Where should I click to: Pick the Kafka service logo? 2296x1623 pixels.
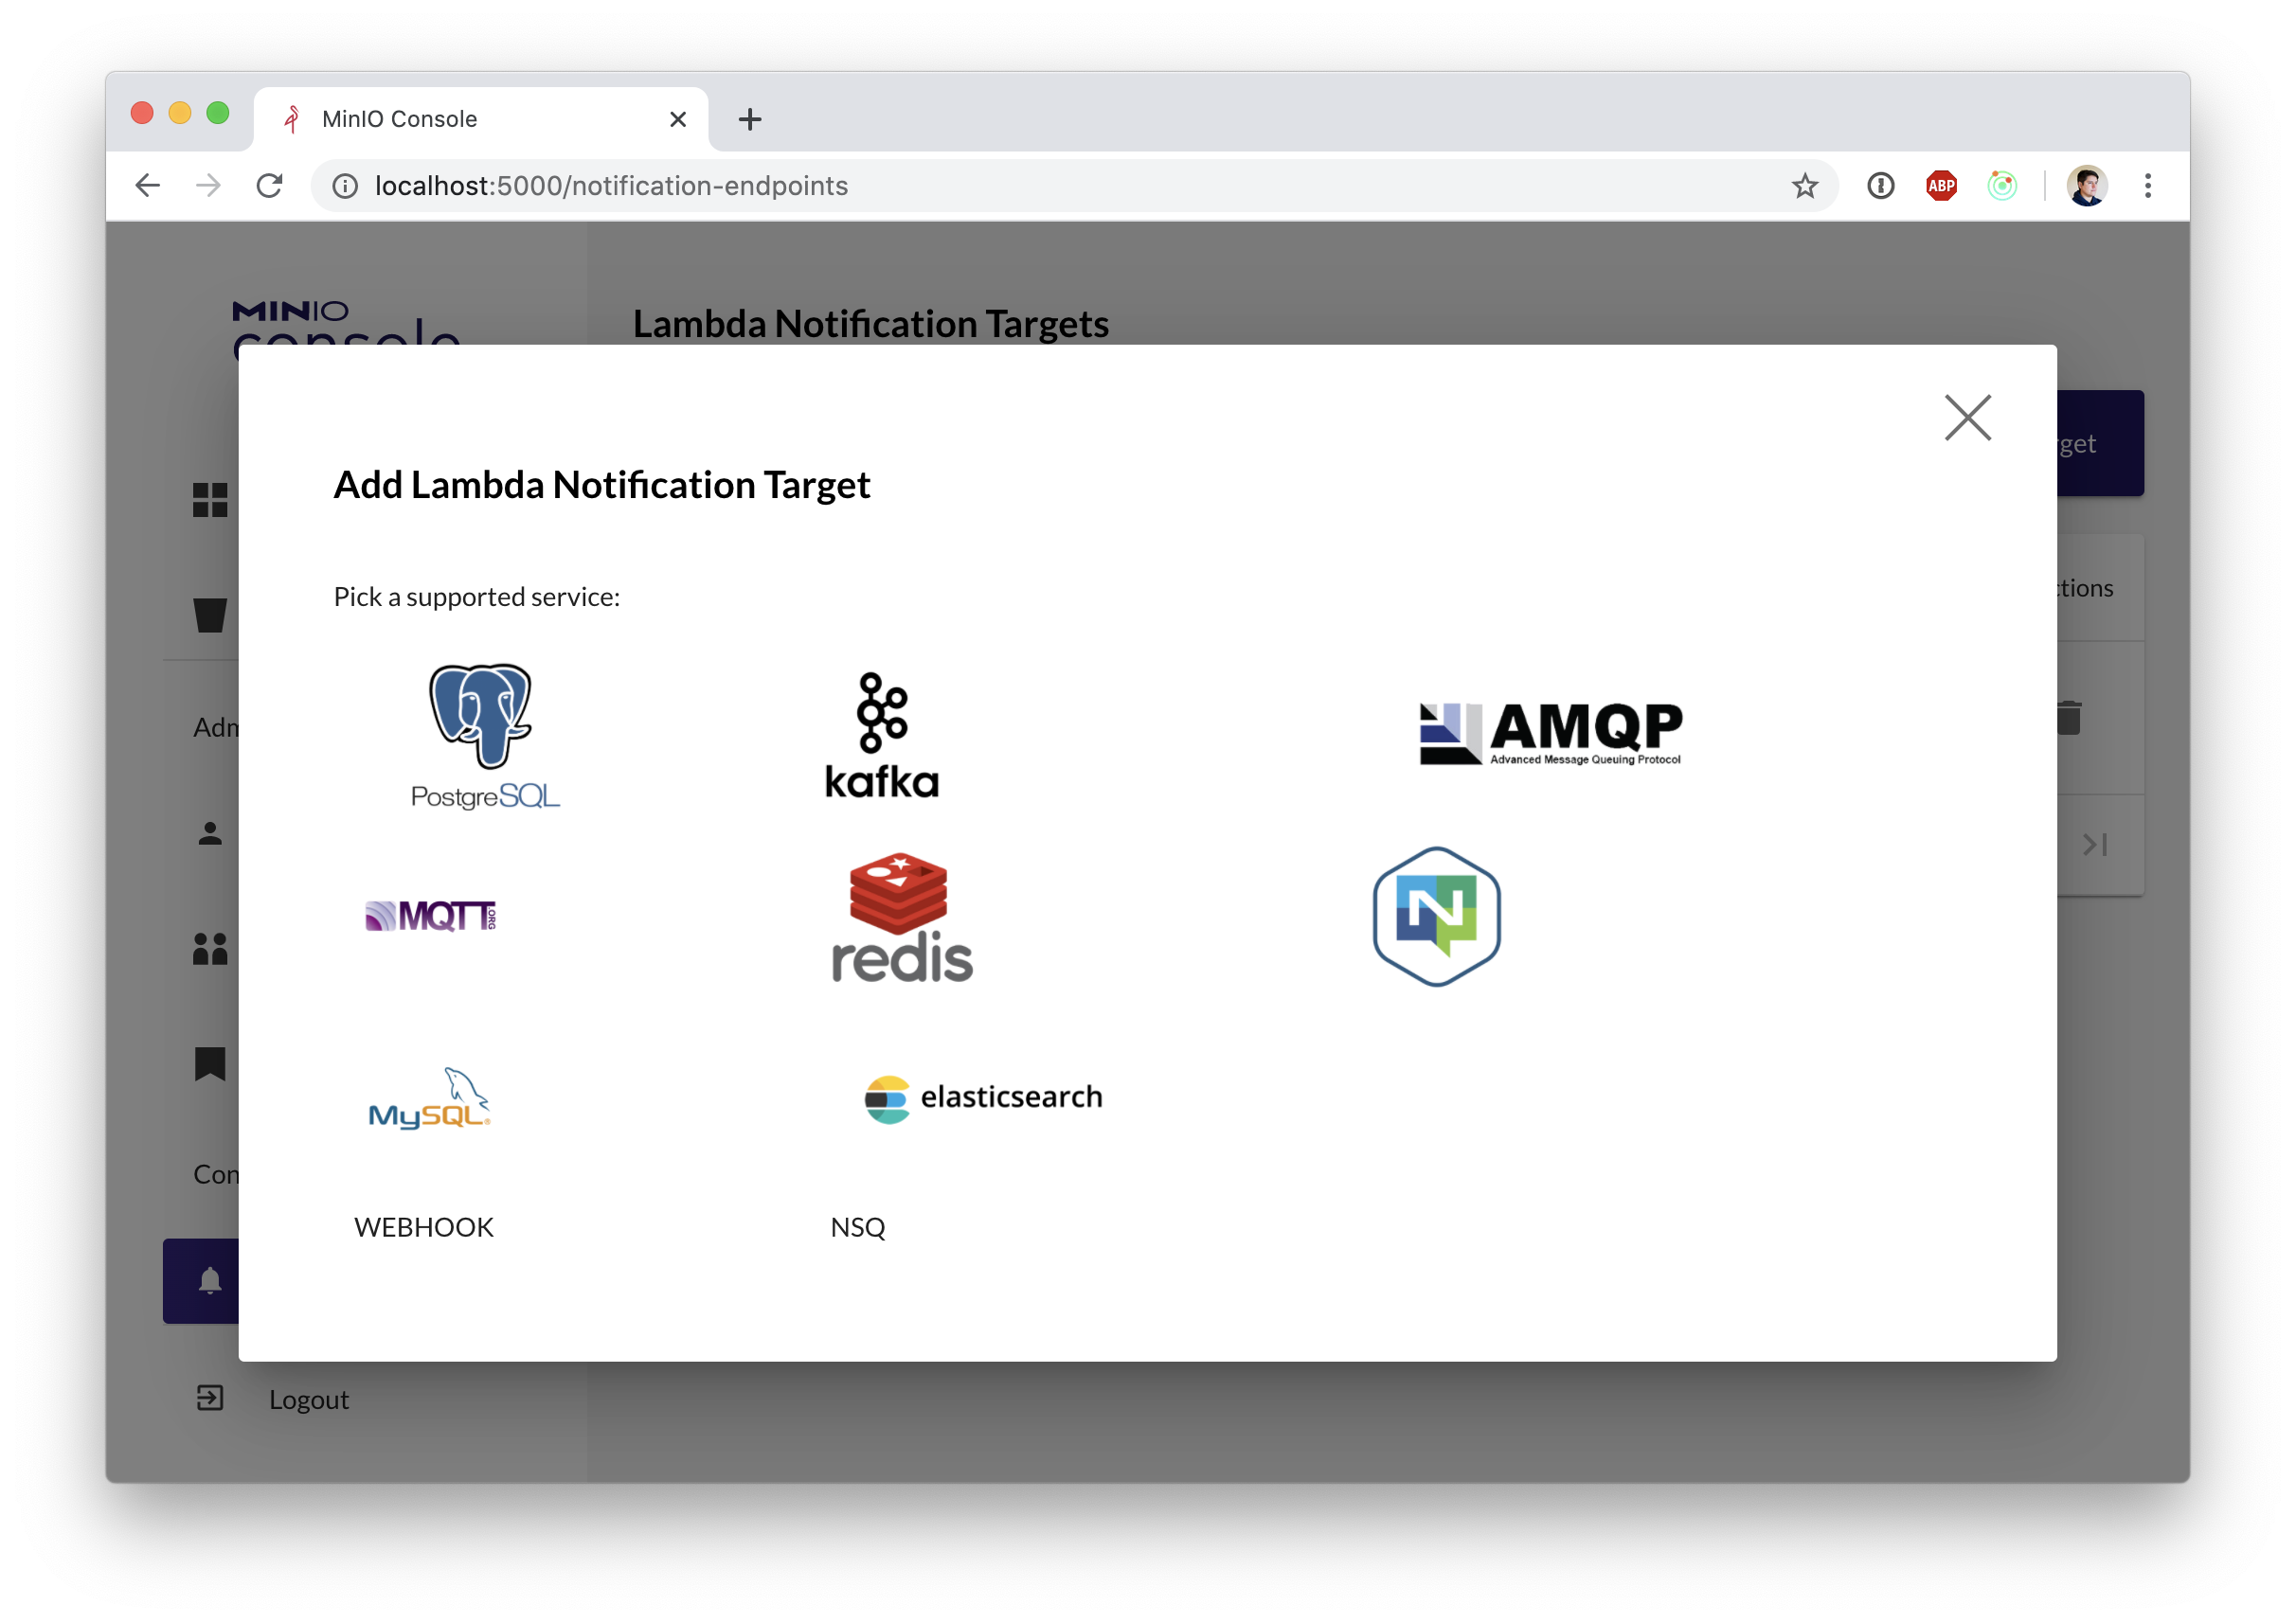882,736
